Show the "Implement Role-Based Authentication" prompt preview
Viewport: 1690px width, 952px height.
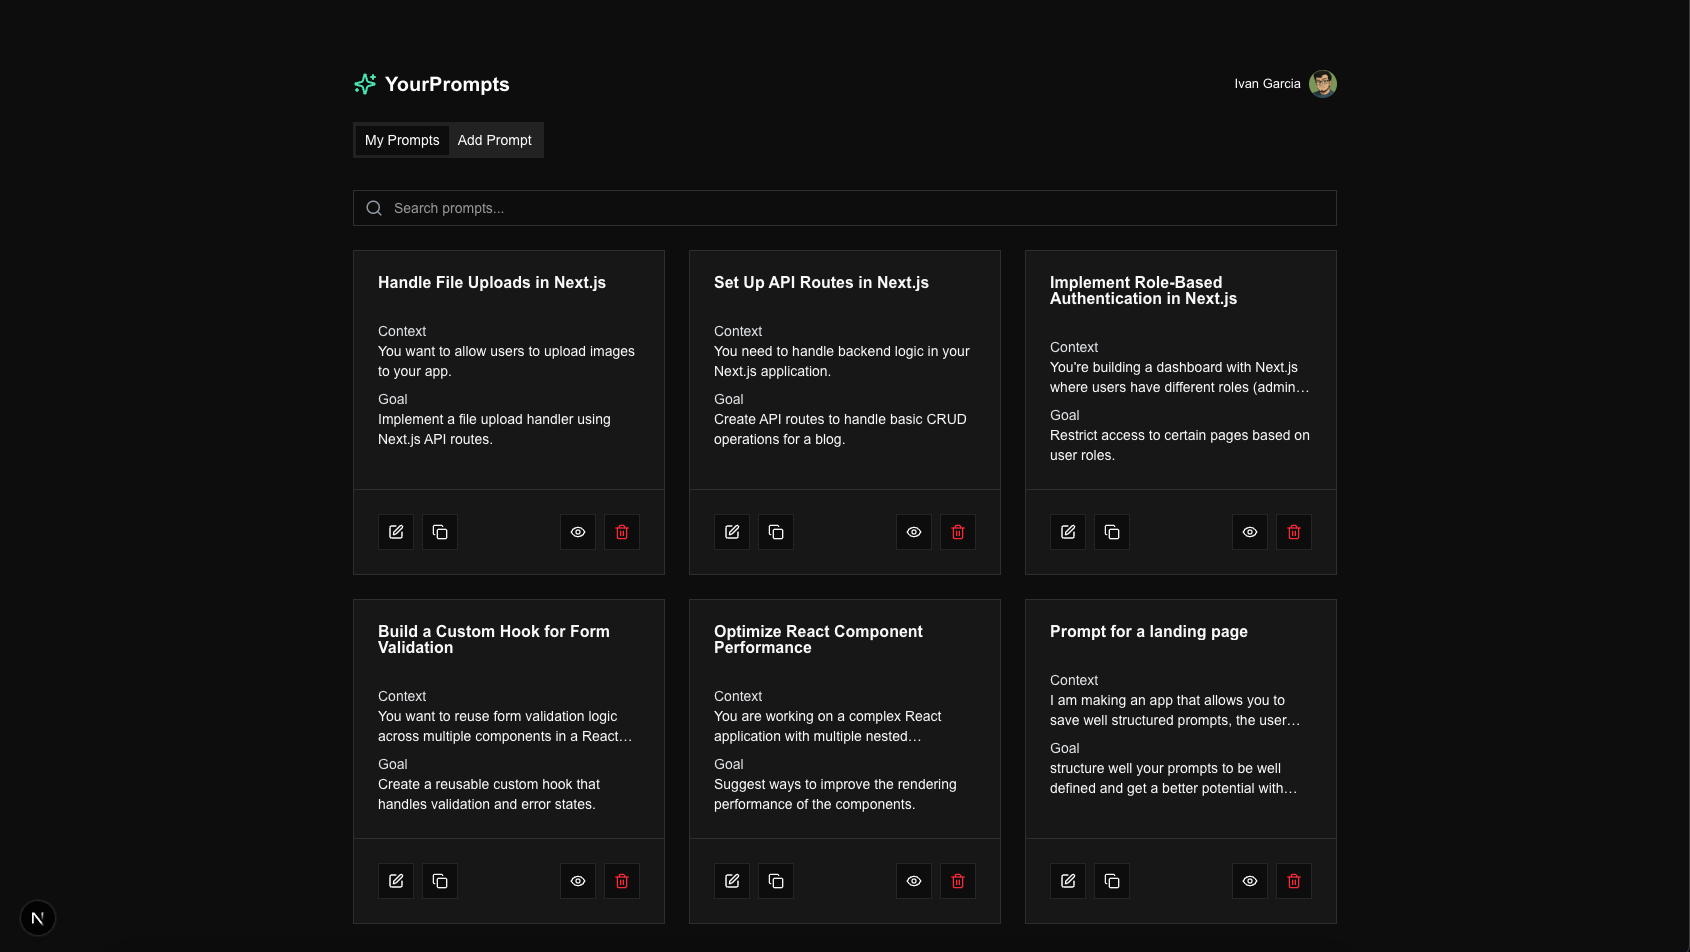click(x=1249, y=531)
